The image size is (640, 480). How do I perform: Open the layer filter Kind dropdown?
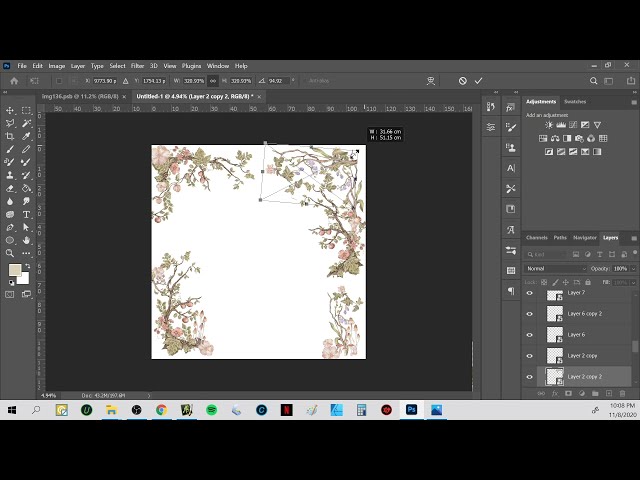[x=547, y=254]
